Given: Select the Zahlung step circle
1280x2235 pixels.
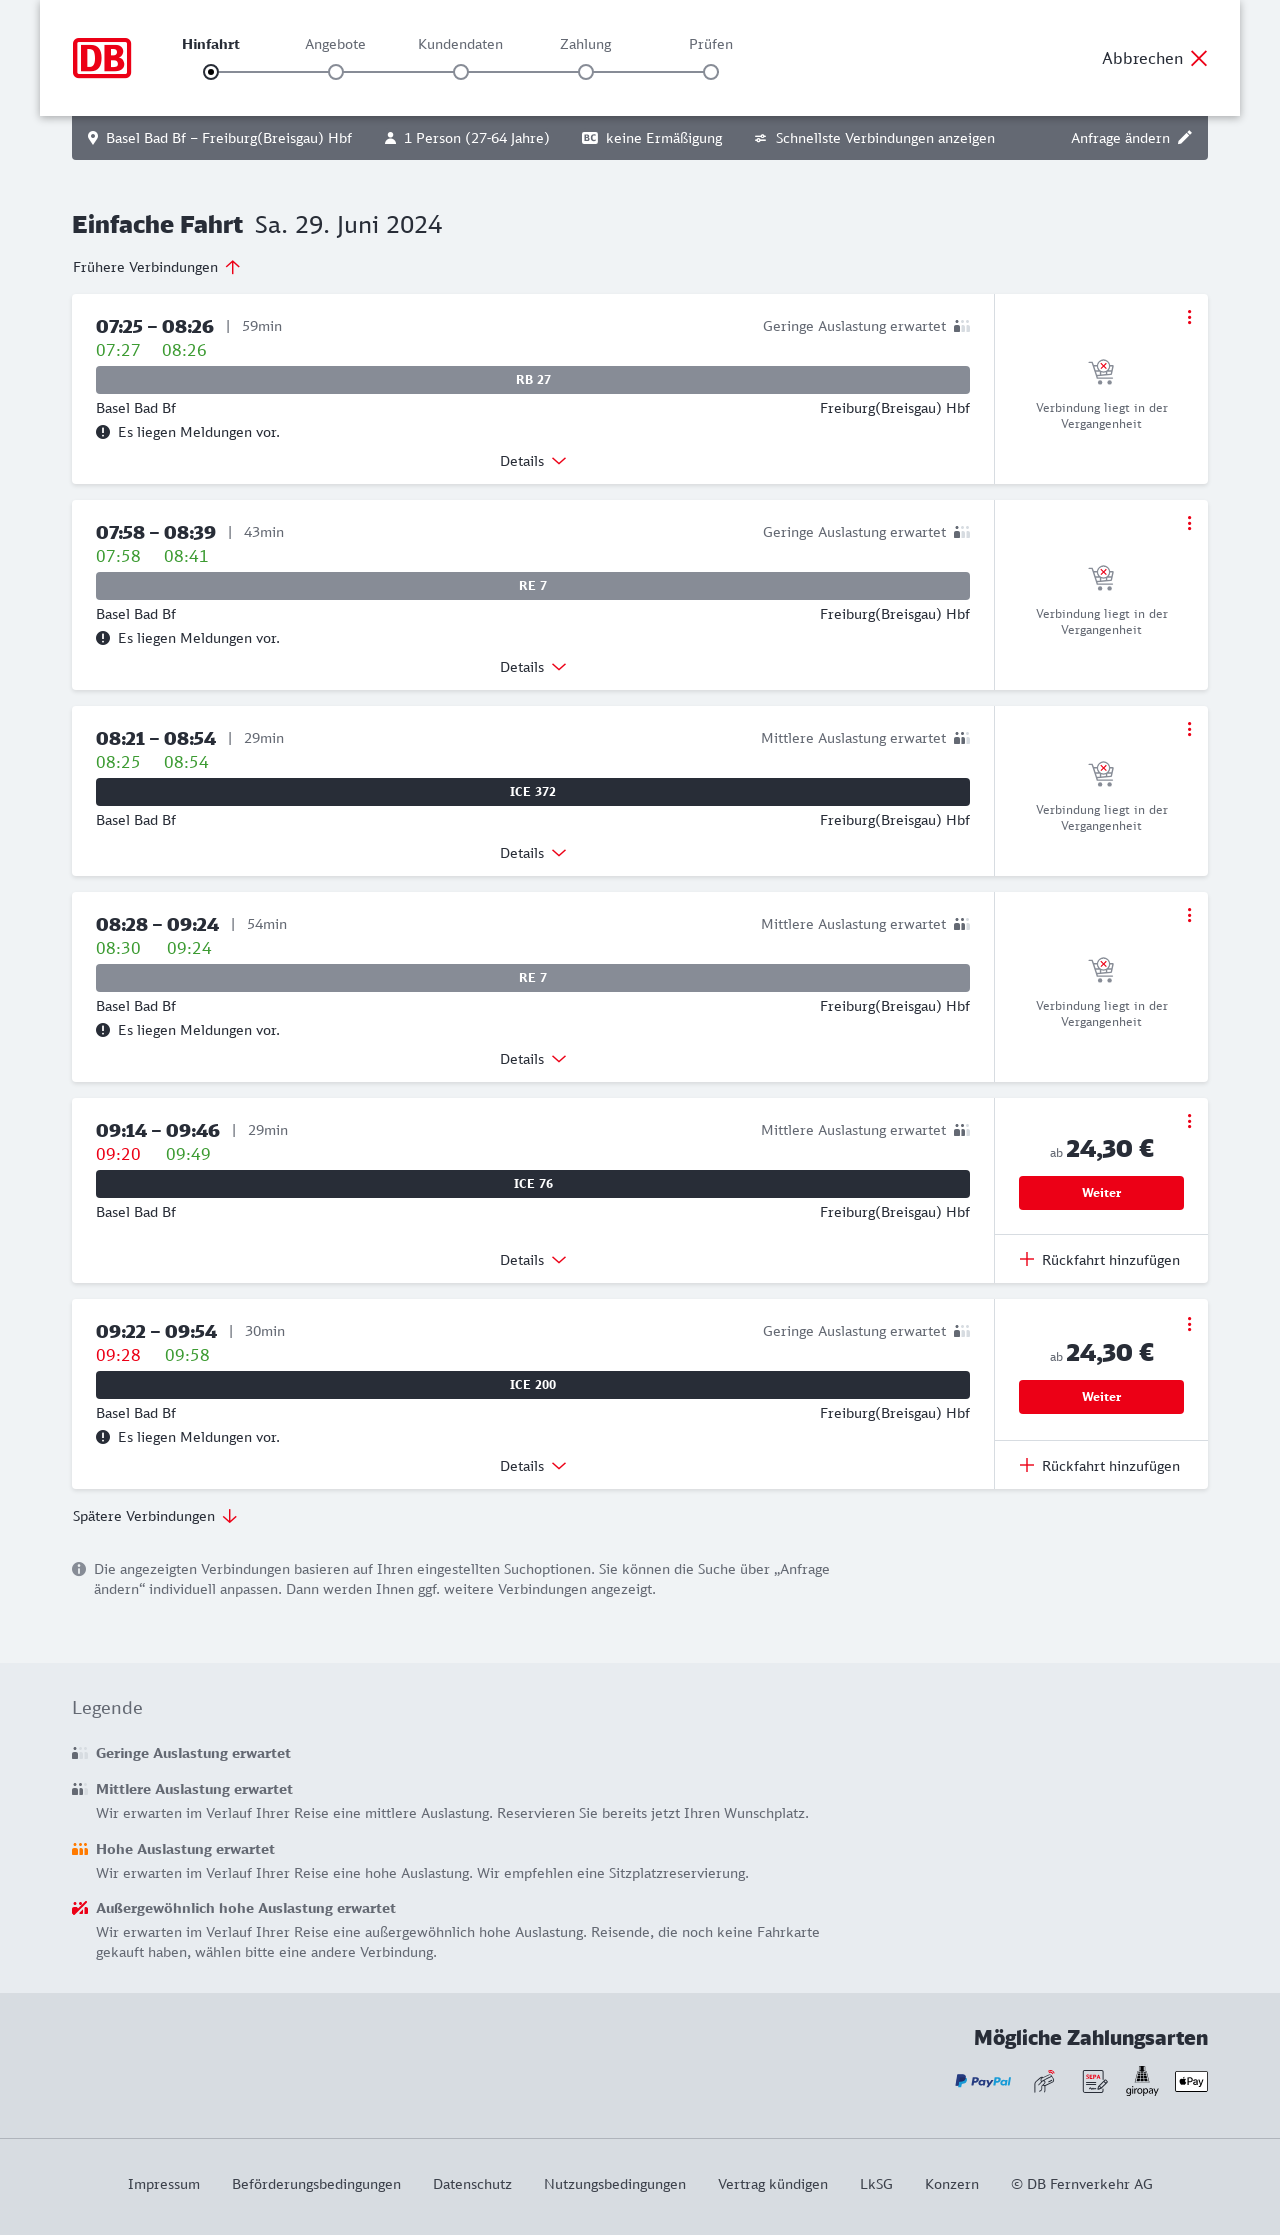Looking at the screenshot, I should point(586,72).
